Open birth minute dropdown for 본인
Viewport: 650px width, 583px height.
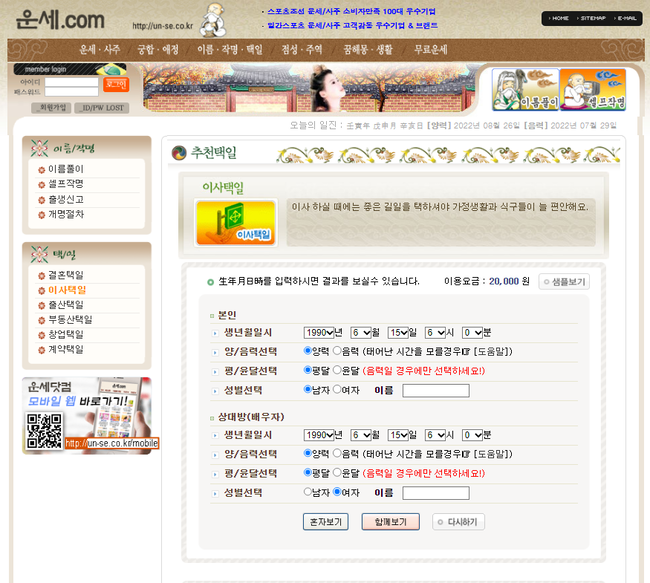pos(473,333)
